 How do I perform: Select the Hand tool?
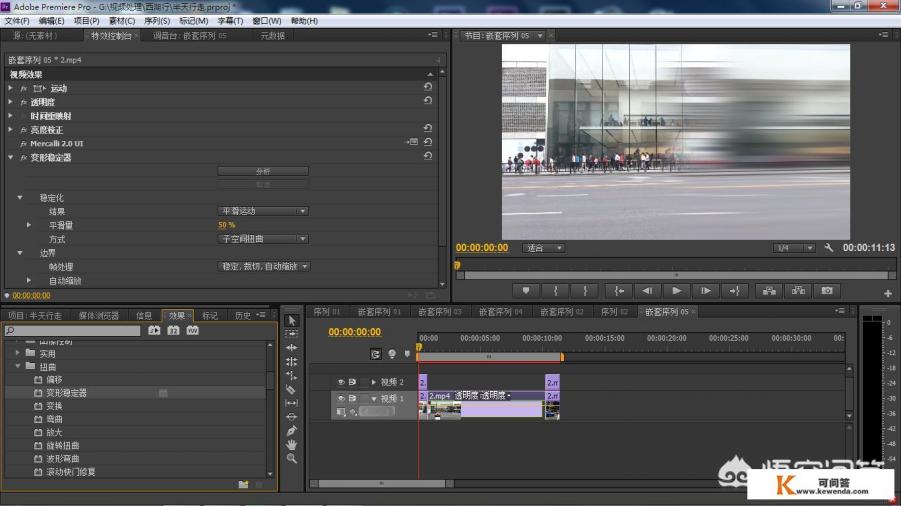tap(291, 444)
